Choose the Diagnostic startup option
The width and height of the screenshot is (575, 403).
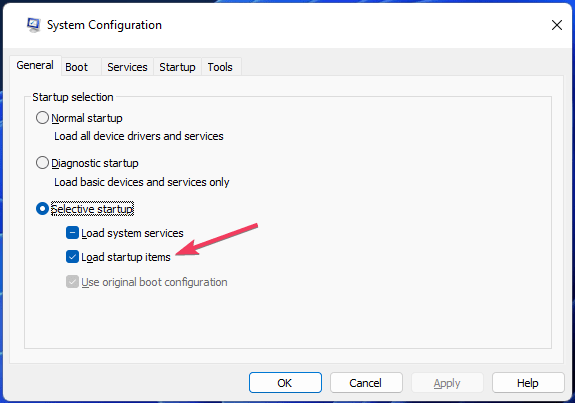tap(42, 163)
